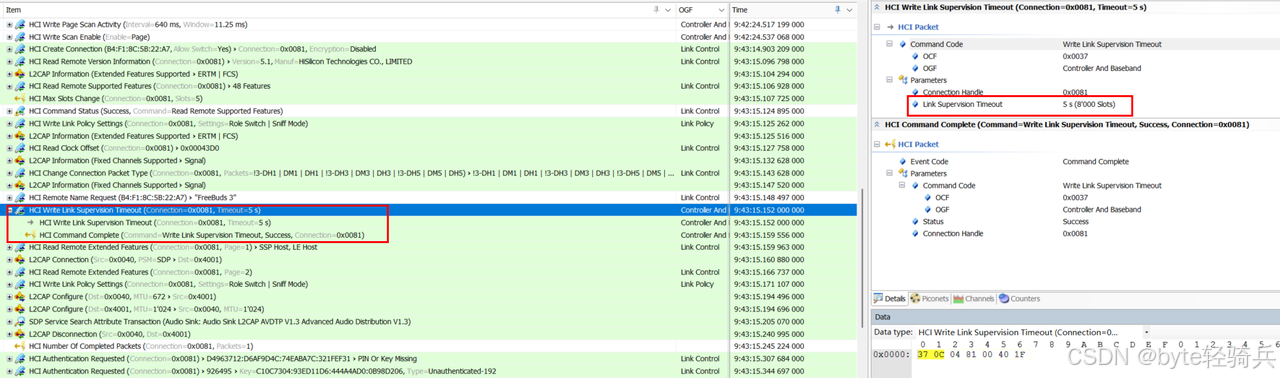Screen dimensions: 1280x378
Task: Click the HCI Create Connection row icon
Action: [21, 49]
